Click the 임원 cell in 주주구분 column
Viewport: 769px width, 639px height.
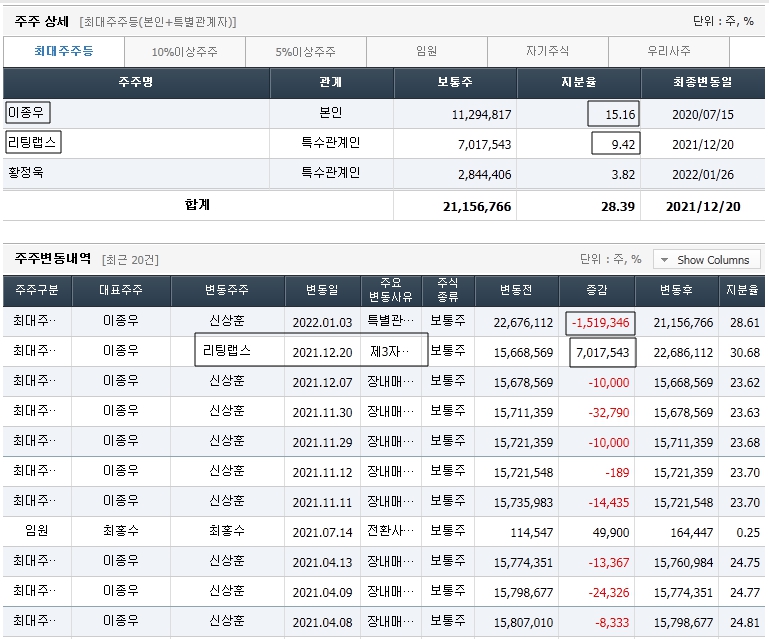[x=37, y=531]
